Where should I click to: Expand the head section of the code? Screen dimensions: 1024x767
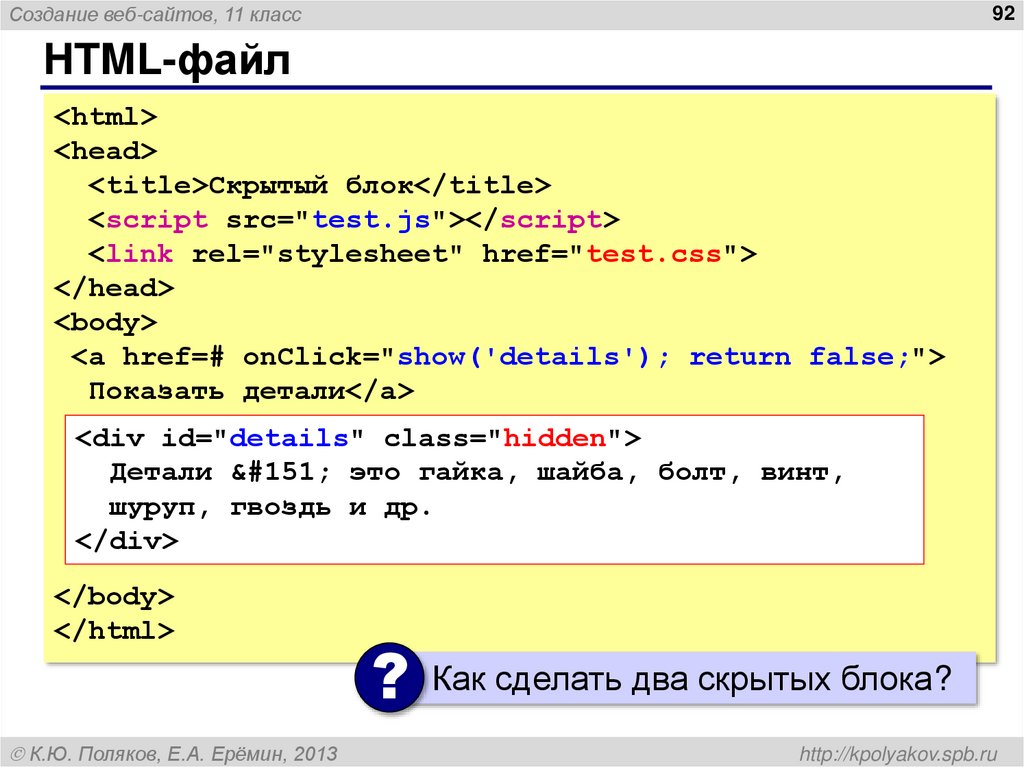click(105, 149)
